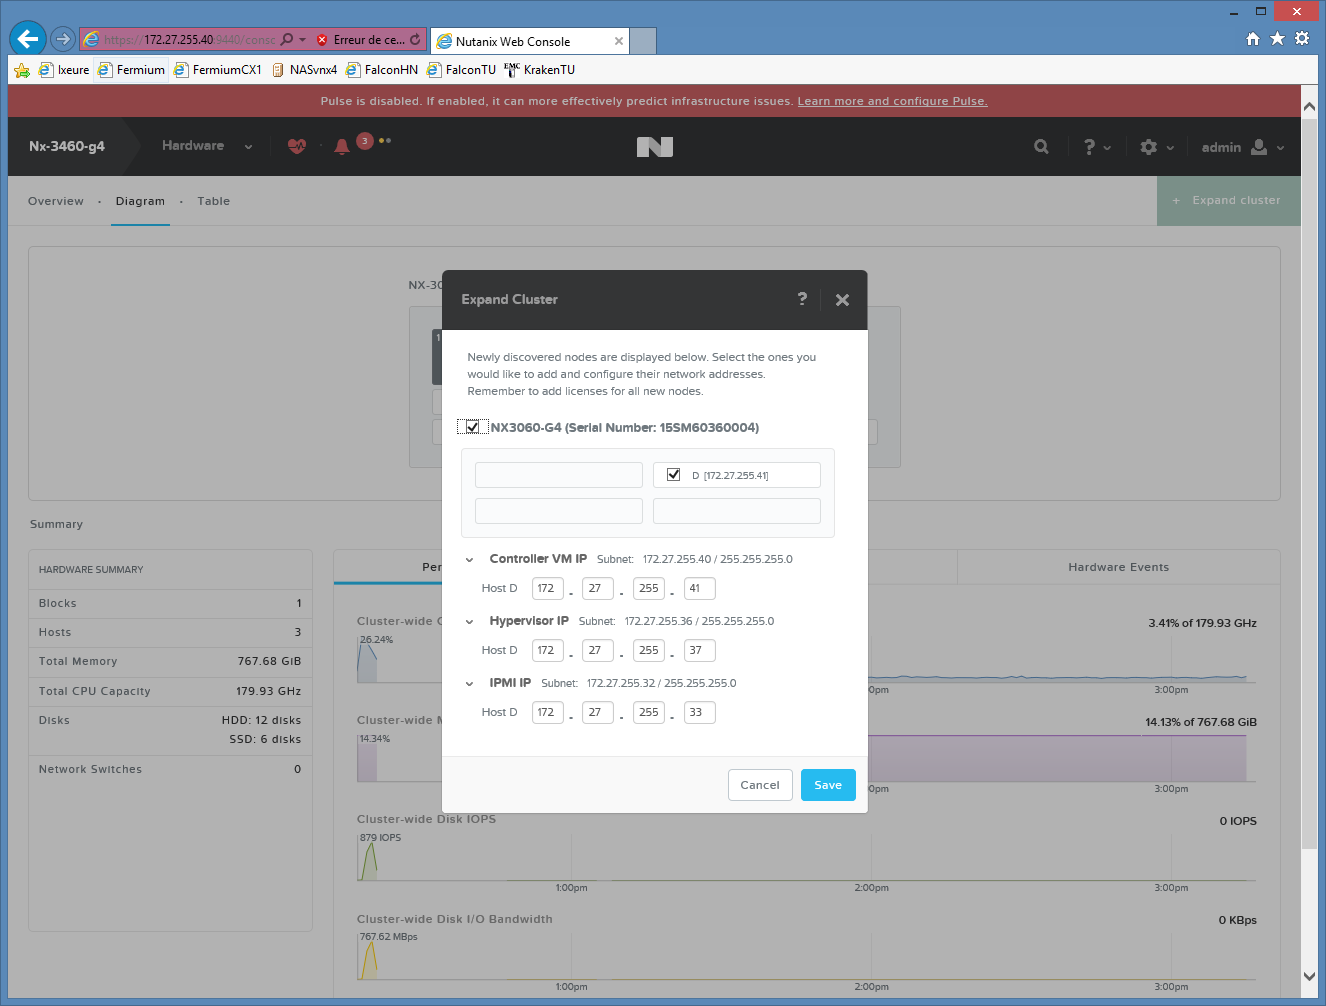
Task: Open the admin user menu
Action: click(x=1243, y=147)
